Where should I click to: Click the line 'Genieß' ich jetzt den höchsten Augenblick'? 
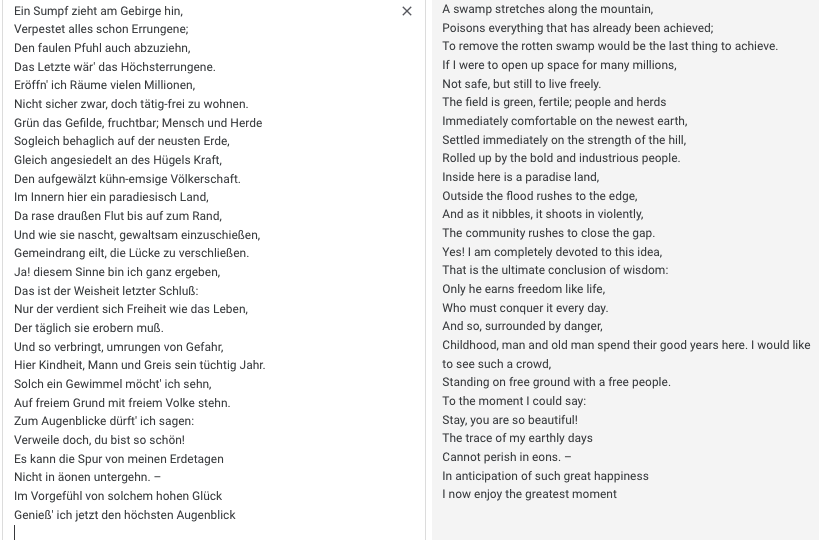point(125,515)
